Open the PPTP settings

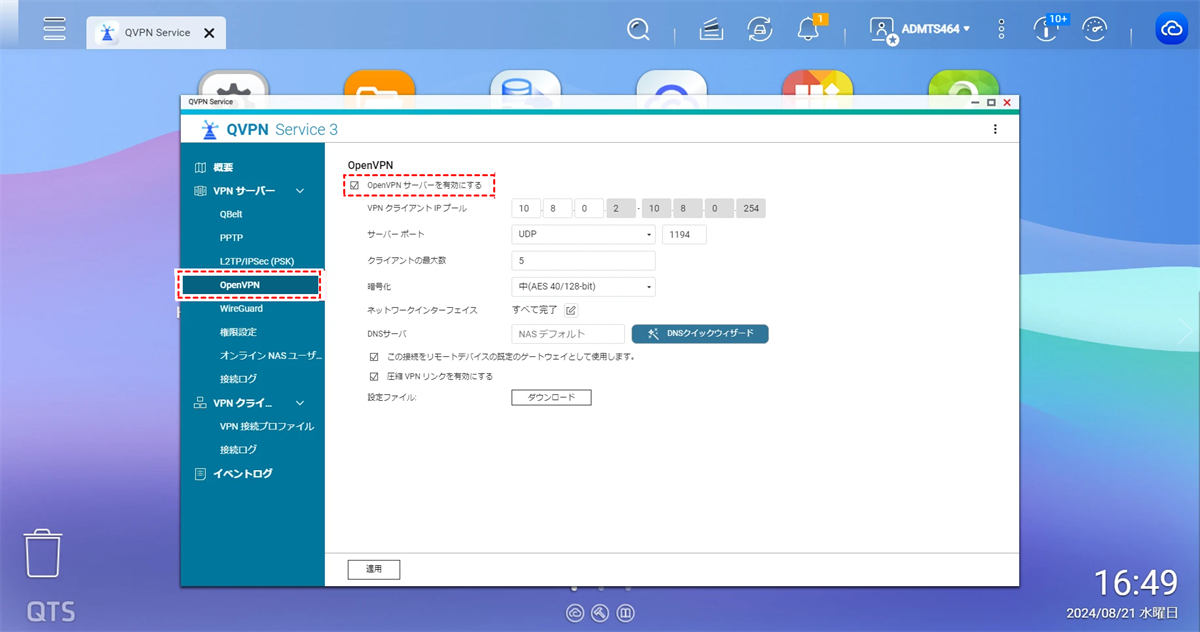pyautogui.click(x=231, y=238)
